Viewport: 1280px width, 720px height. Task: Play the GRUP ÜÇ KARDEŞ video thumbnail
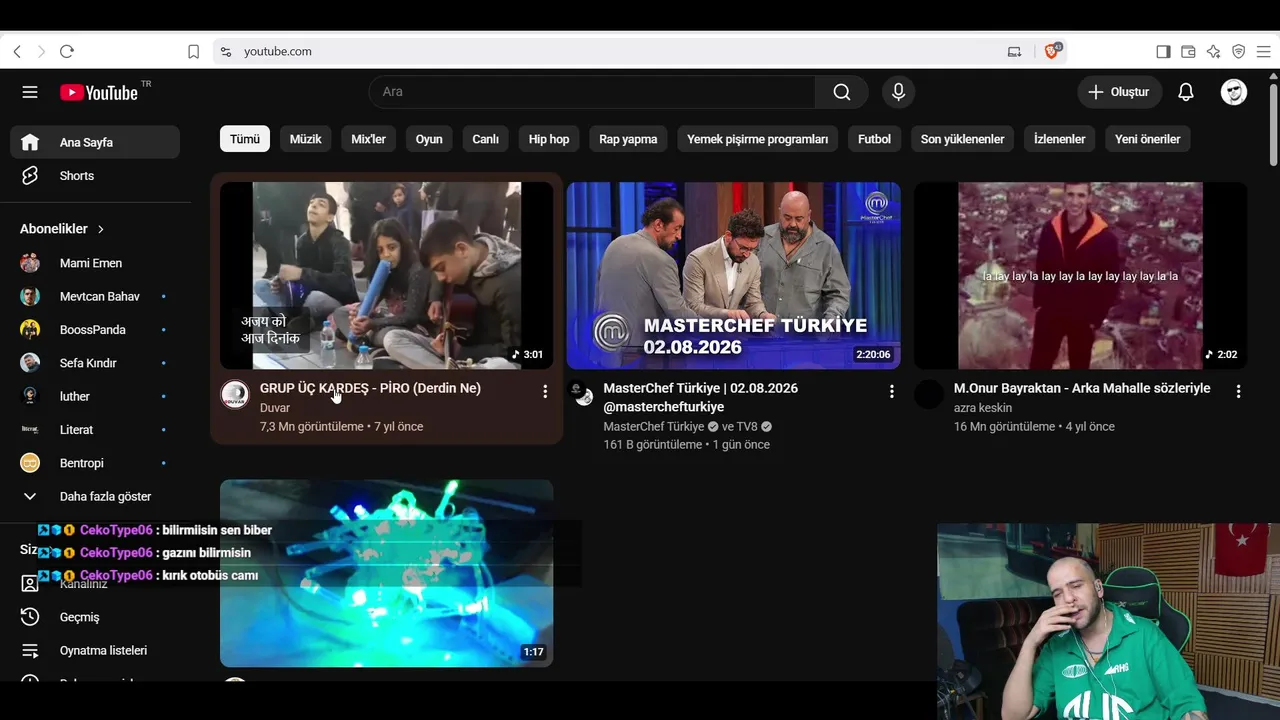point(386,275)
